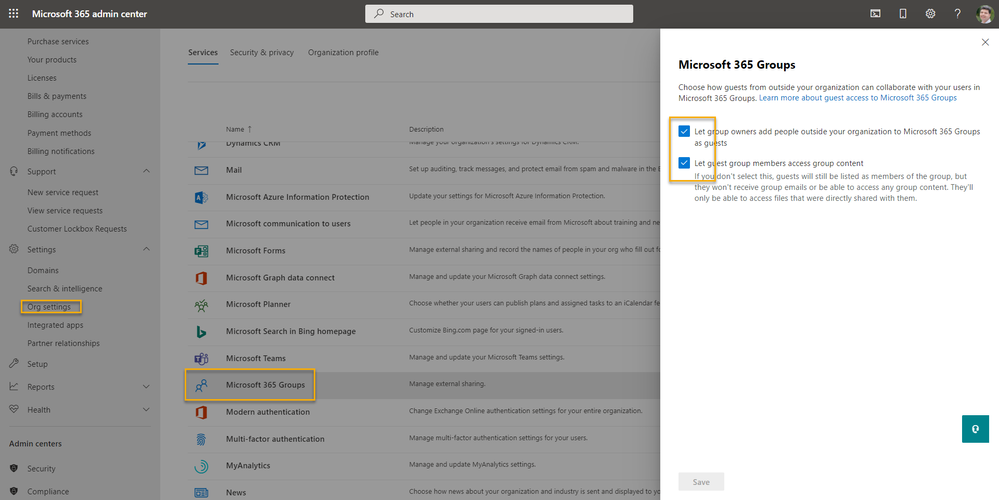Open New service request
Screen dimensions: 999x500
(62, 192)
